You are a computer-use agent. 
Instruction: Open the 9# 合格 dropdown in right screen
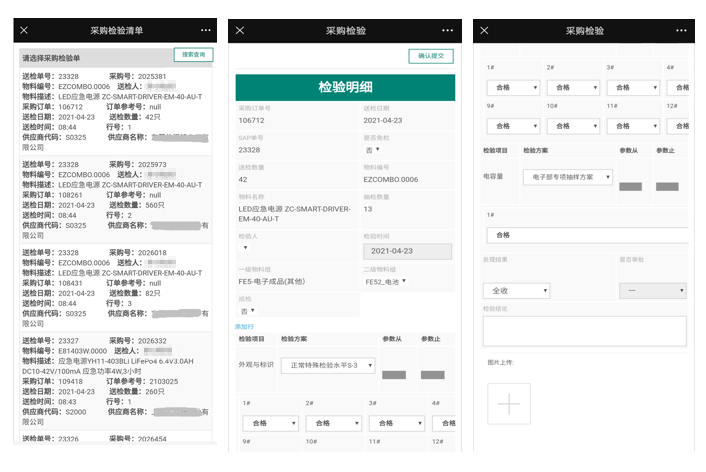[x=513, y=126]
